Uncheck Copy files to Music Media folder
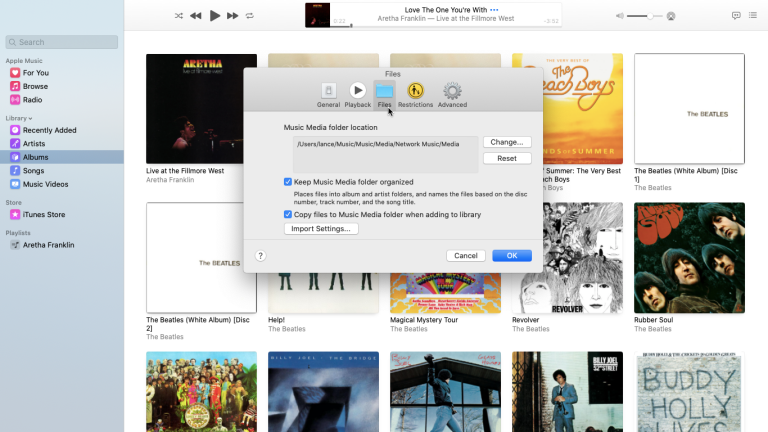This screenshot has height=432, width=768. (288, 215)
